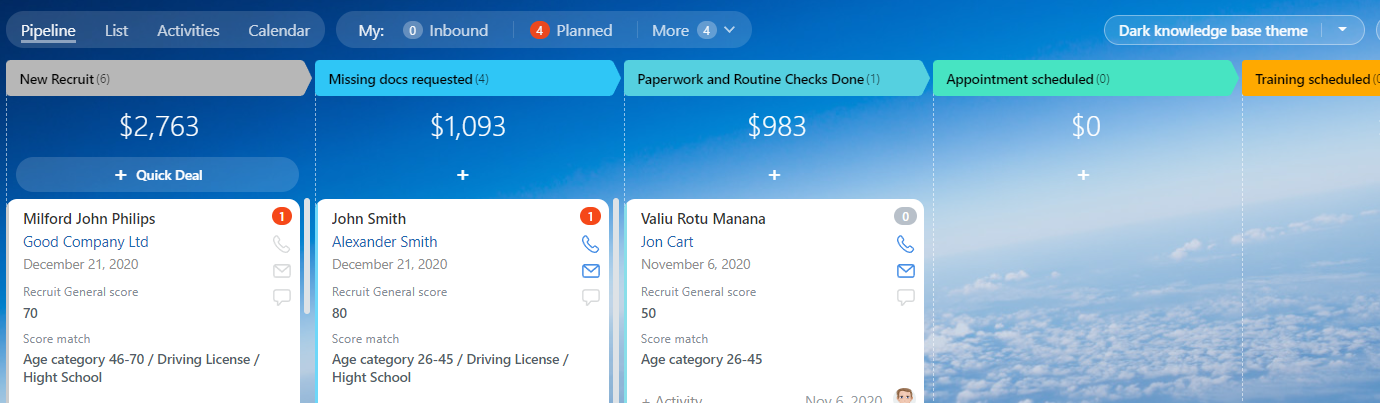This screenshot has height=403, width=1380.
Task: Add deal in Missing docs requested column
Action: pyautogui.click(x=463, y=175)
